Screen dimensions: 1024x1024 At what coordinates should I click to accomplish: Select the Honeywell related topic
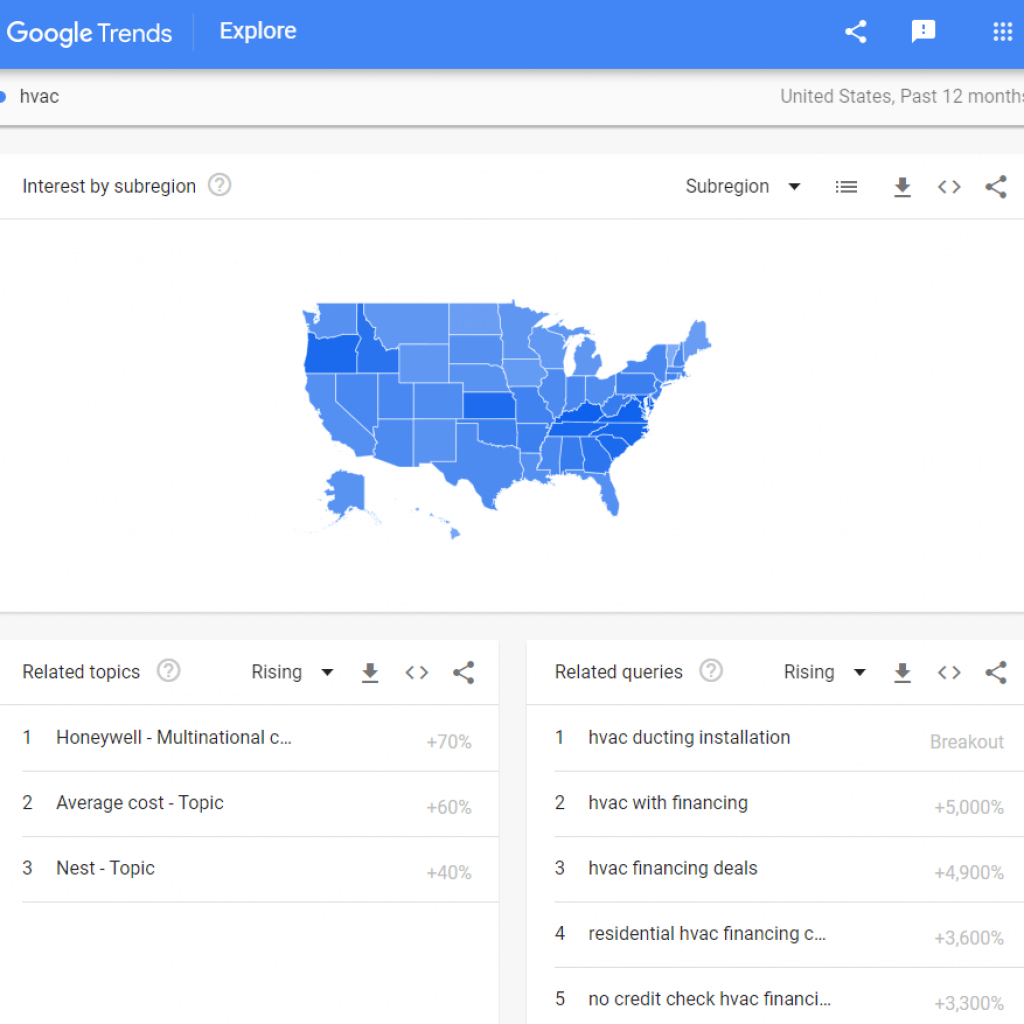pyautogui.click(x=174, y=738)
